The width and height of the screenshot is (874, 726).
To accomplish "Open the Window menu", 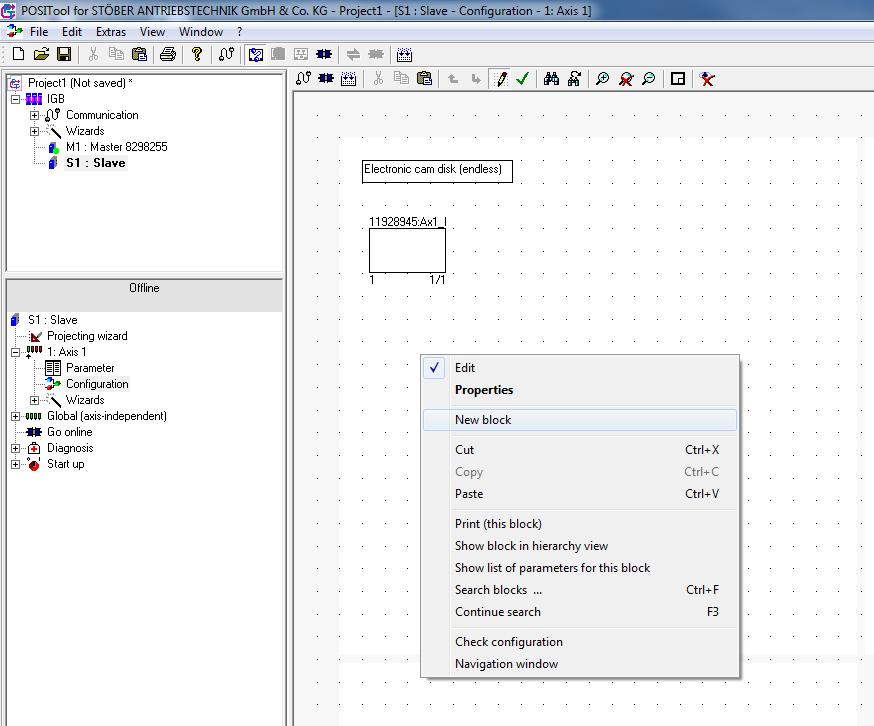I will (x=201, y=32).
